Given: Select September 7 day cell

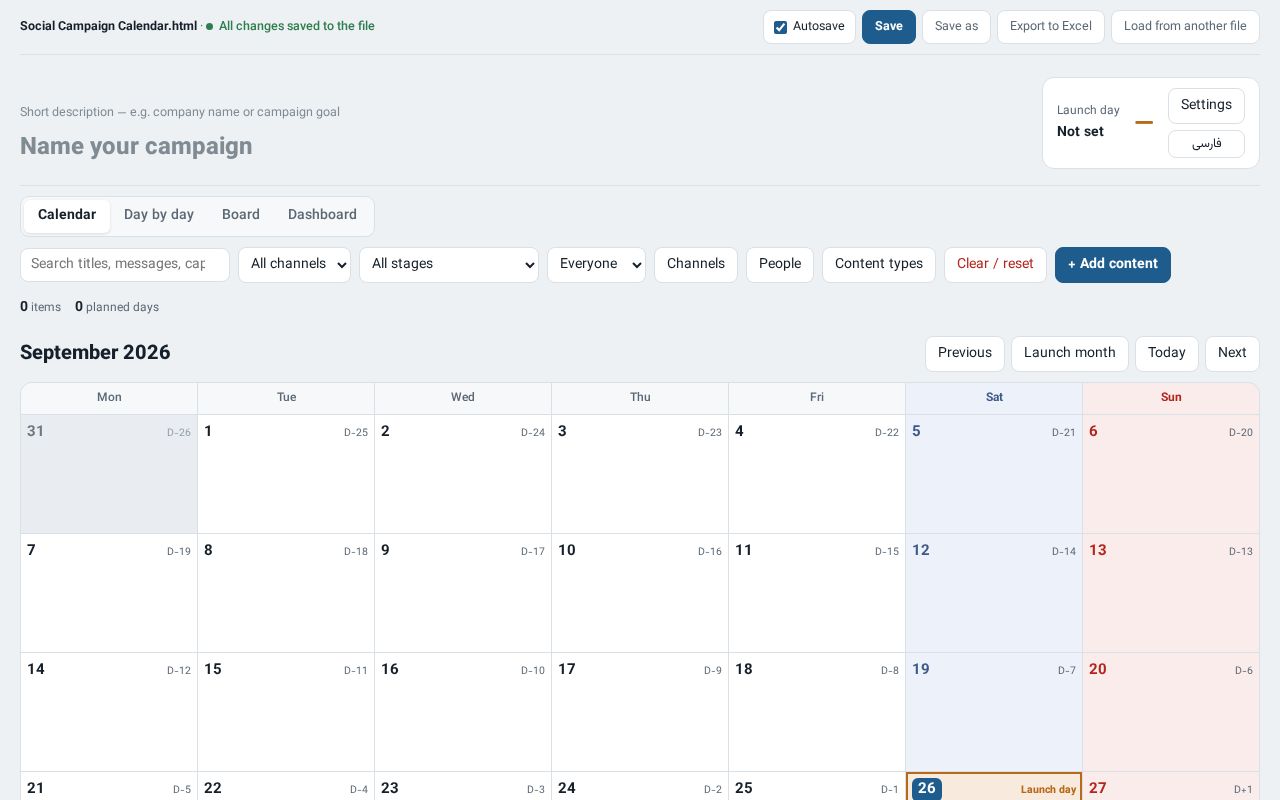Looking at the screenshot, I should tap(109, 593).
